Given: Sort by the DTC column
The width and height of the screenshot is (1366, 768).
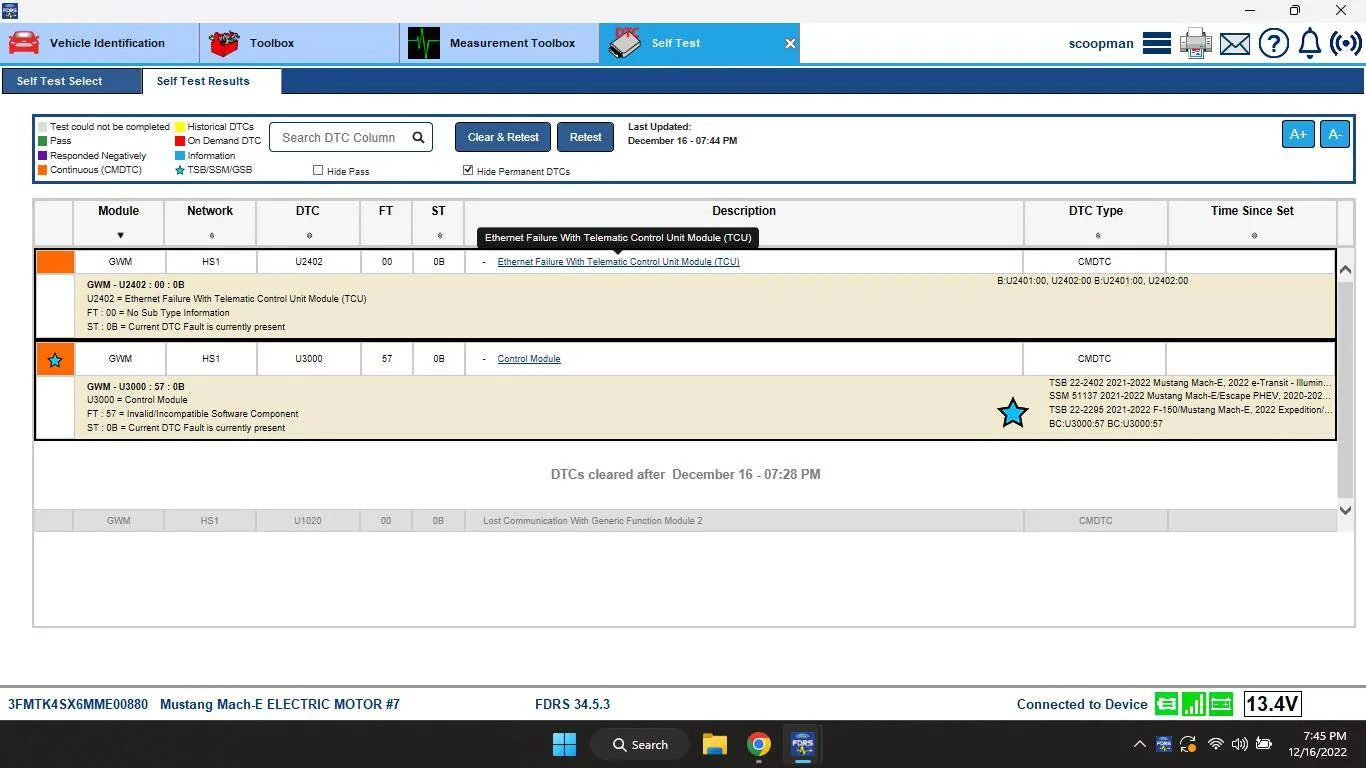Looking at the screenshot, I should click(x=308, y=236).
